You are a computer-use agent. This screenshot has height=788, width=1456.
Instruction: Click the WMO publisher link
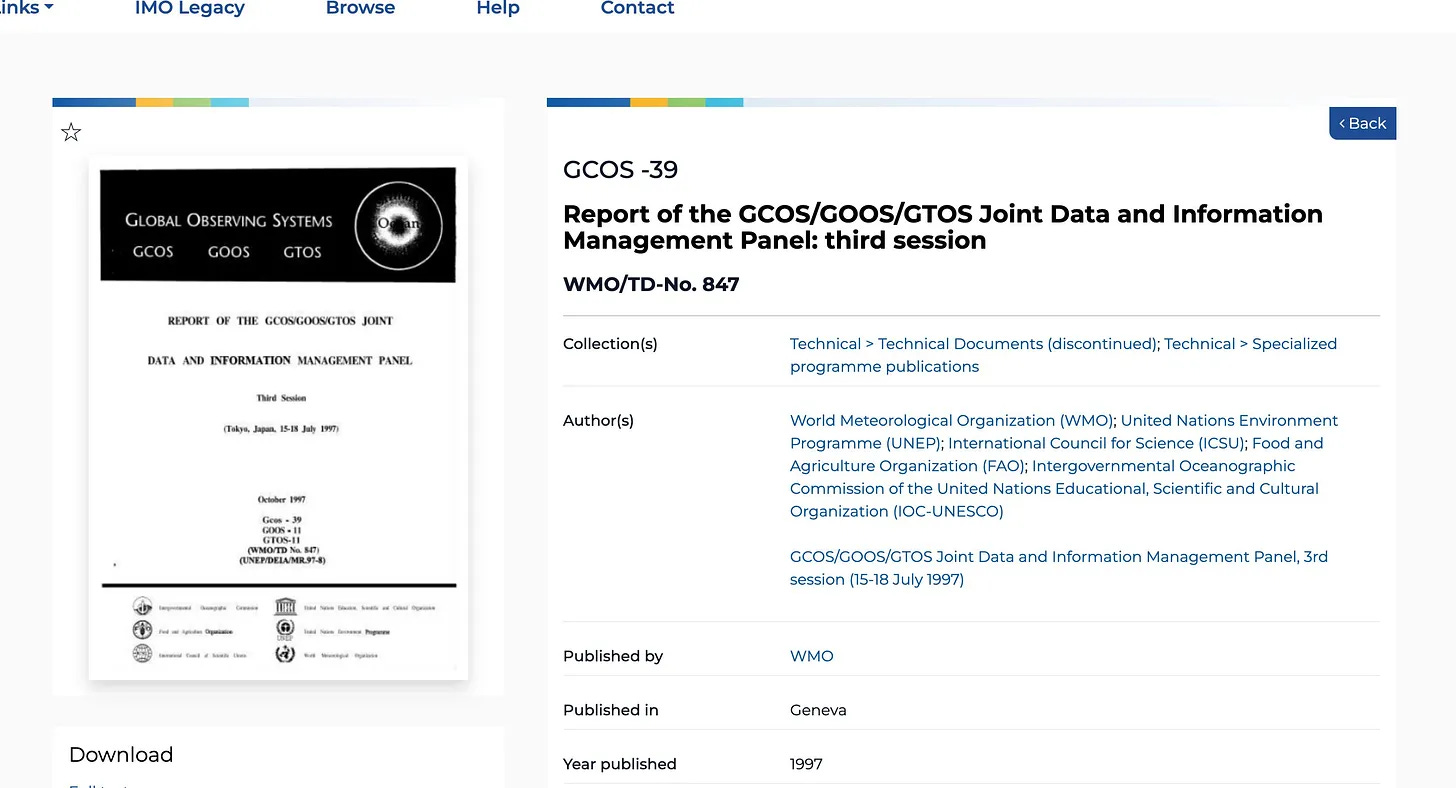[811, 656]
